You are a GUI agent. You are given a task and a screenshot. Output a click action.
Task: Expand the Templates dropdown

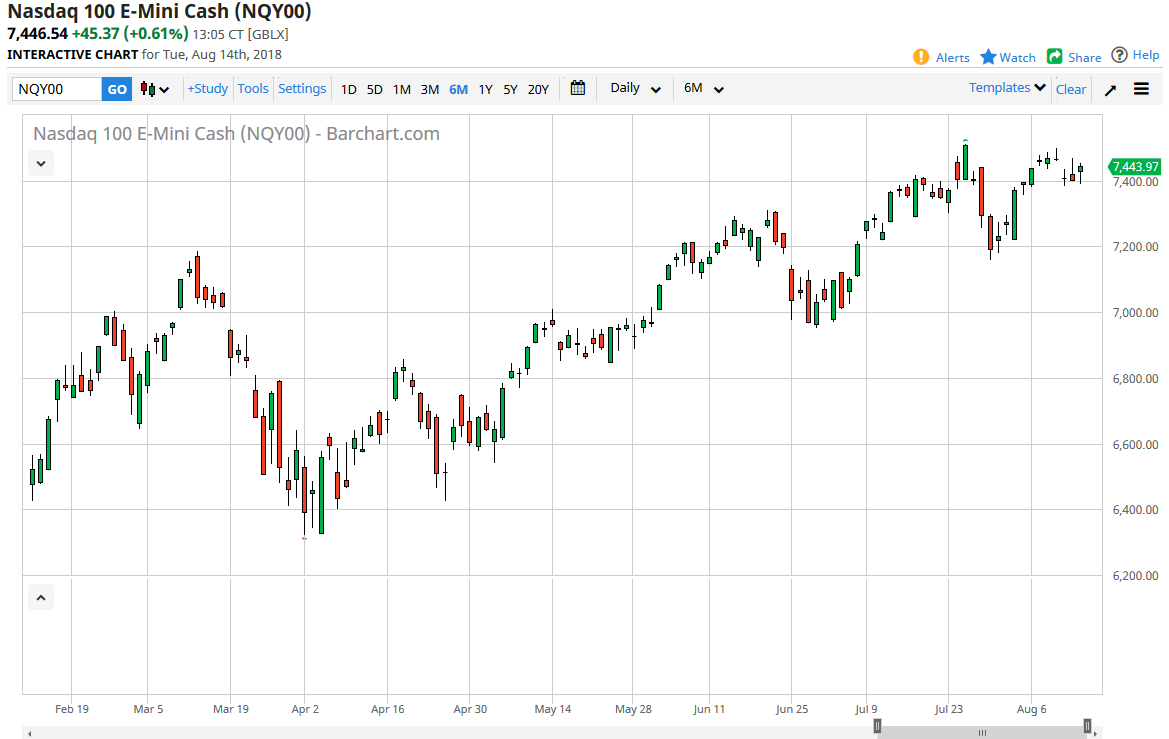[1007, 88]
